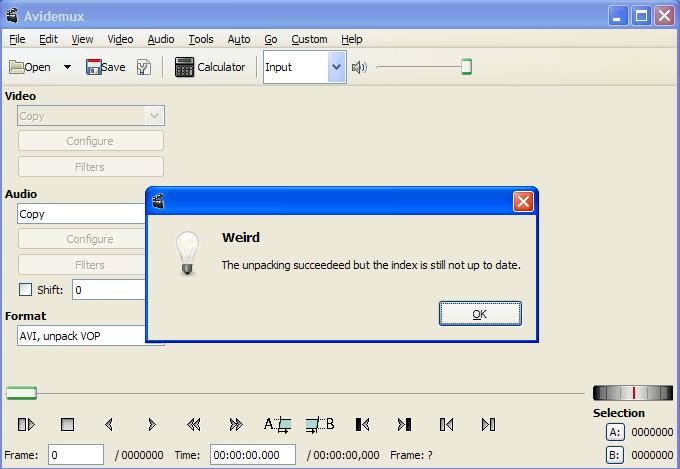Set selection marker A

[x=278, y=424]
